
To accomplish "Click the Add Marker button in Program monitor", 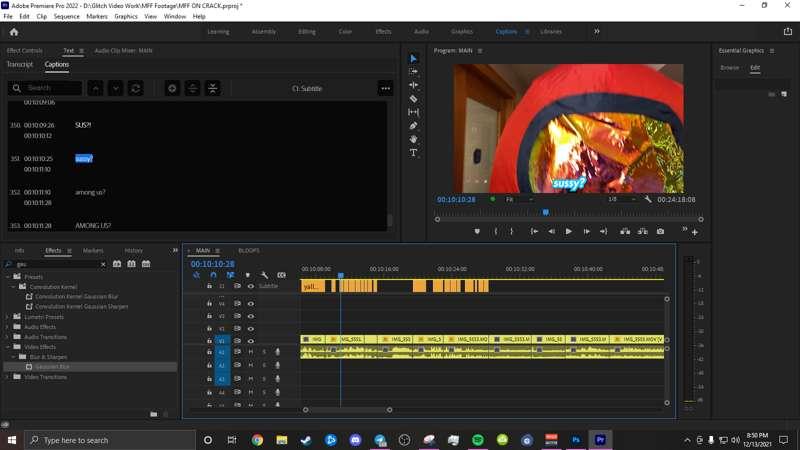I will [x=477, y=231].
